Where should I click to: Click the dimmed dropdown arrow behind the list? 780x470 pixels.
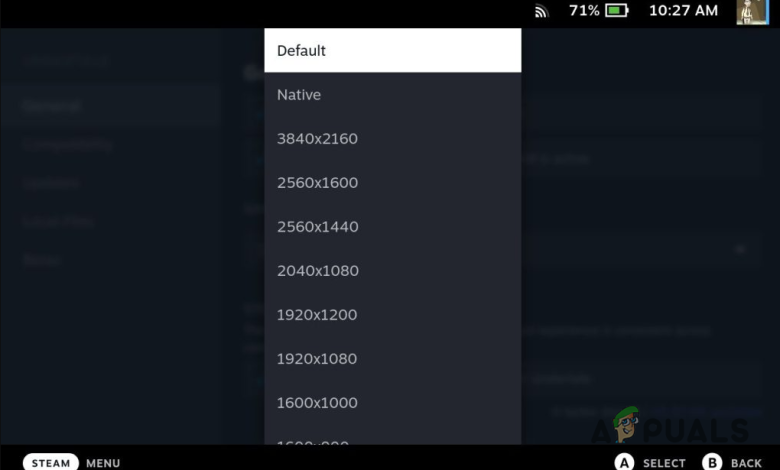(x=740, y=249)
